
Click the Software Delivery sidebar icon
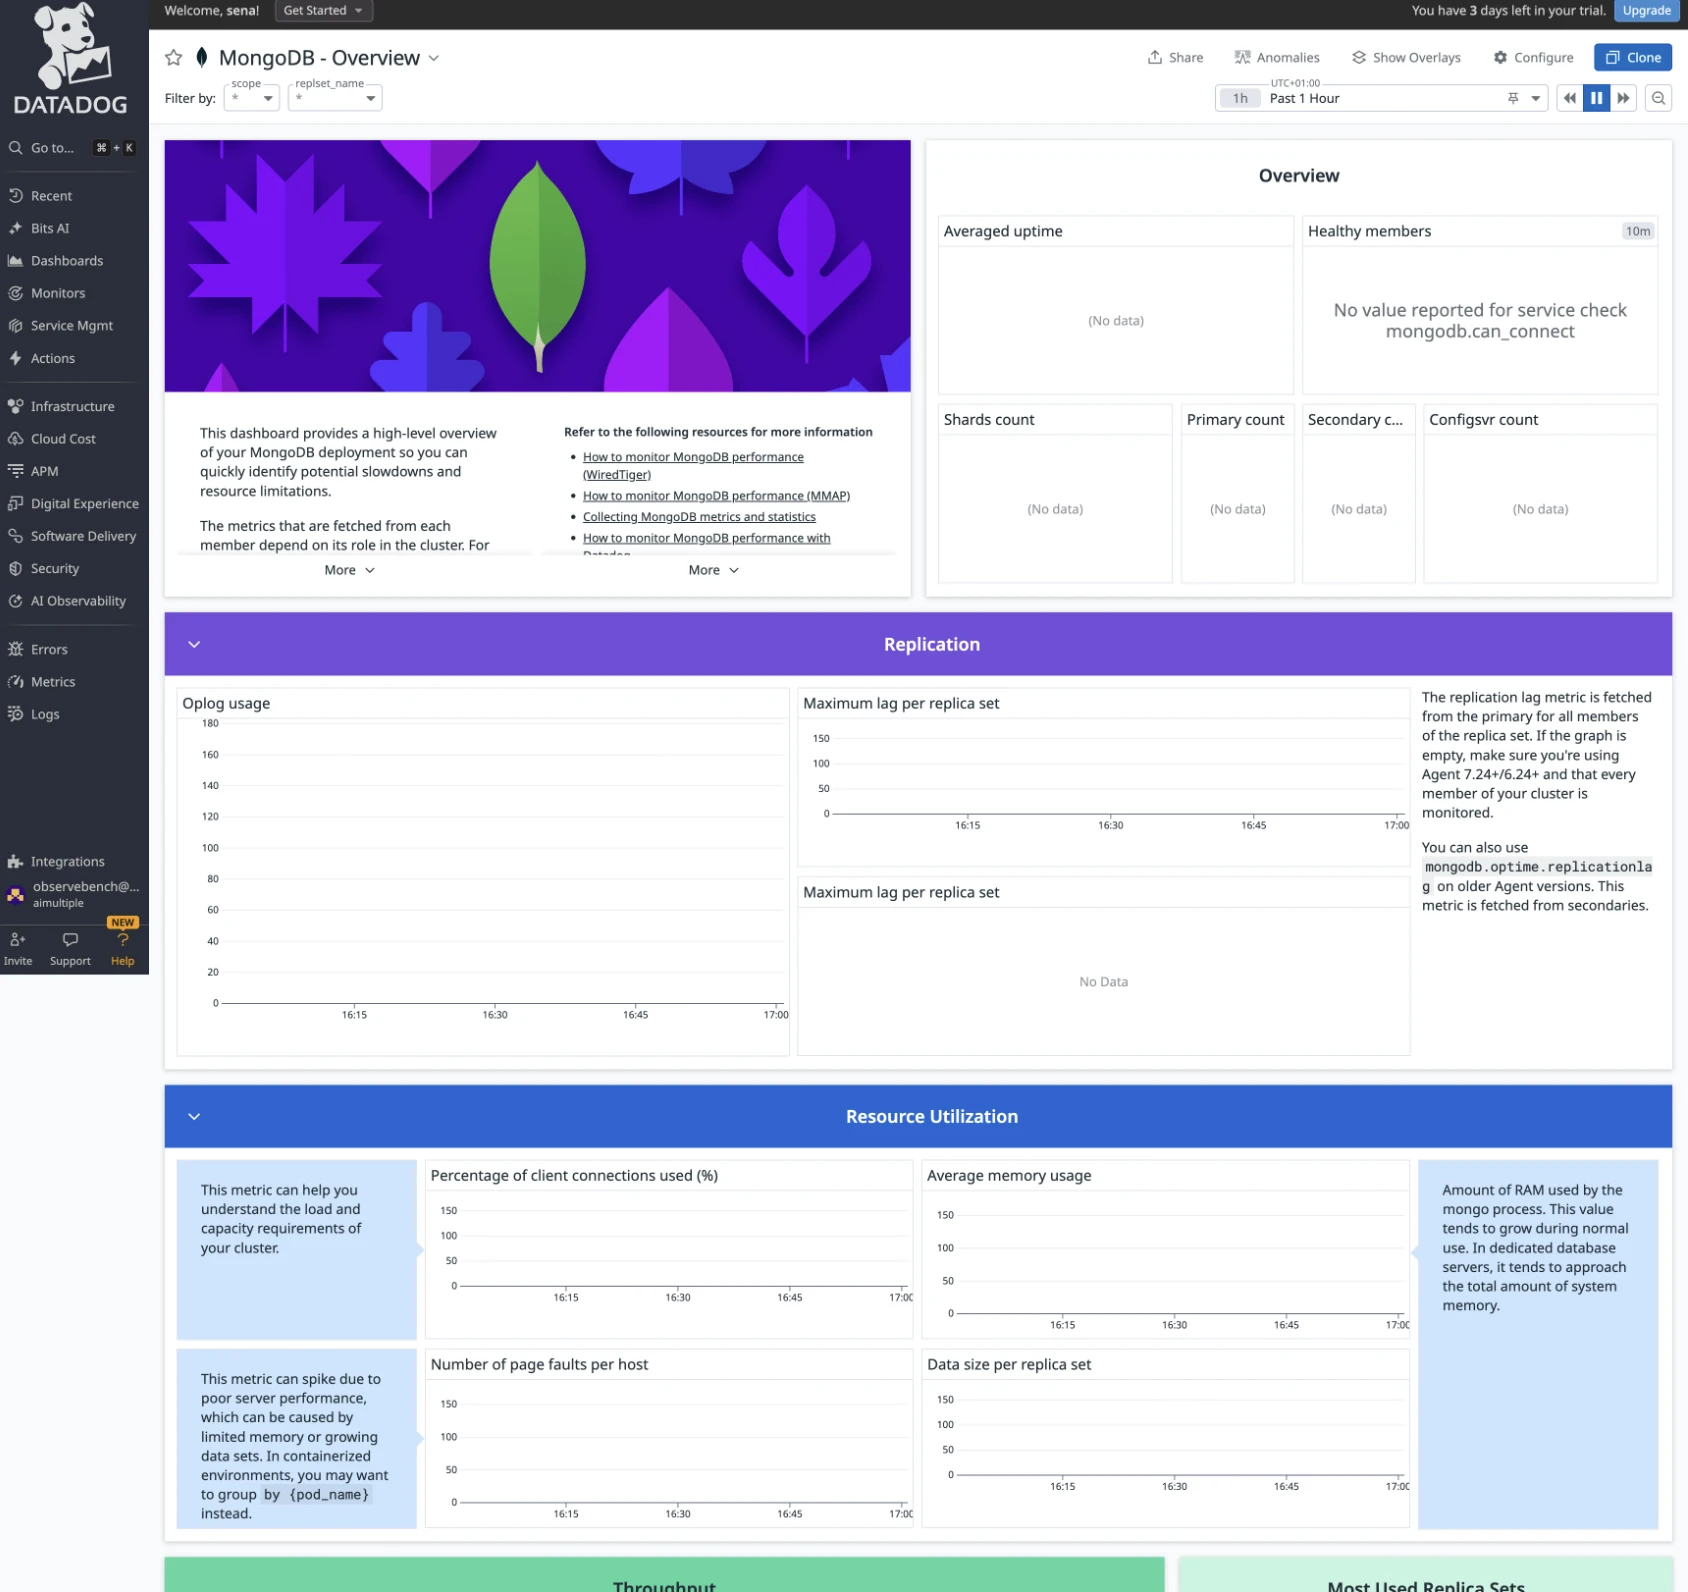(15, 536)
